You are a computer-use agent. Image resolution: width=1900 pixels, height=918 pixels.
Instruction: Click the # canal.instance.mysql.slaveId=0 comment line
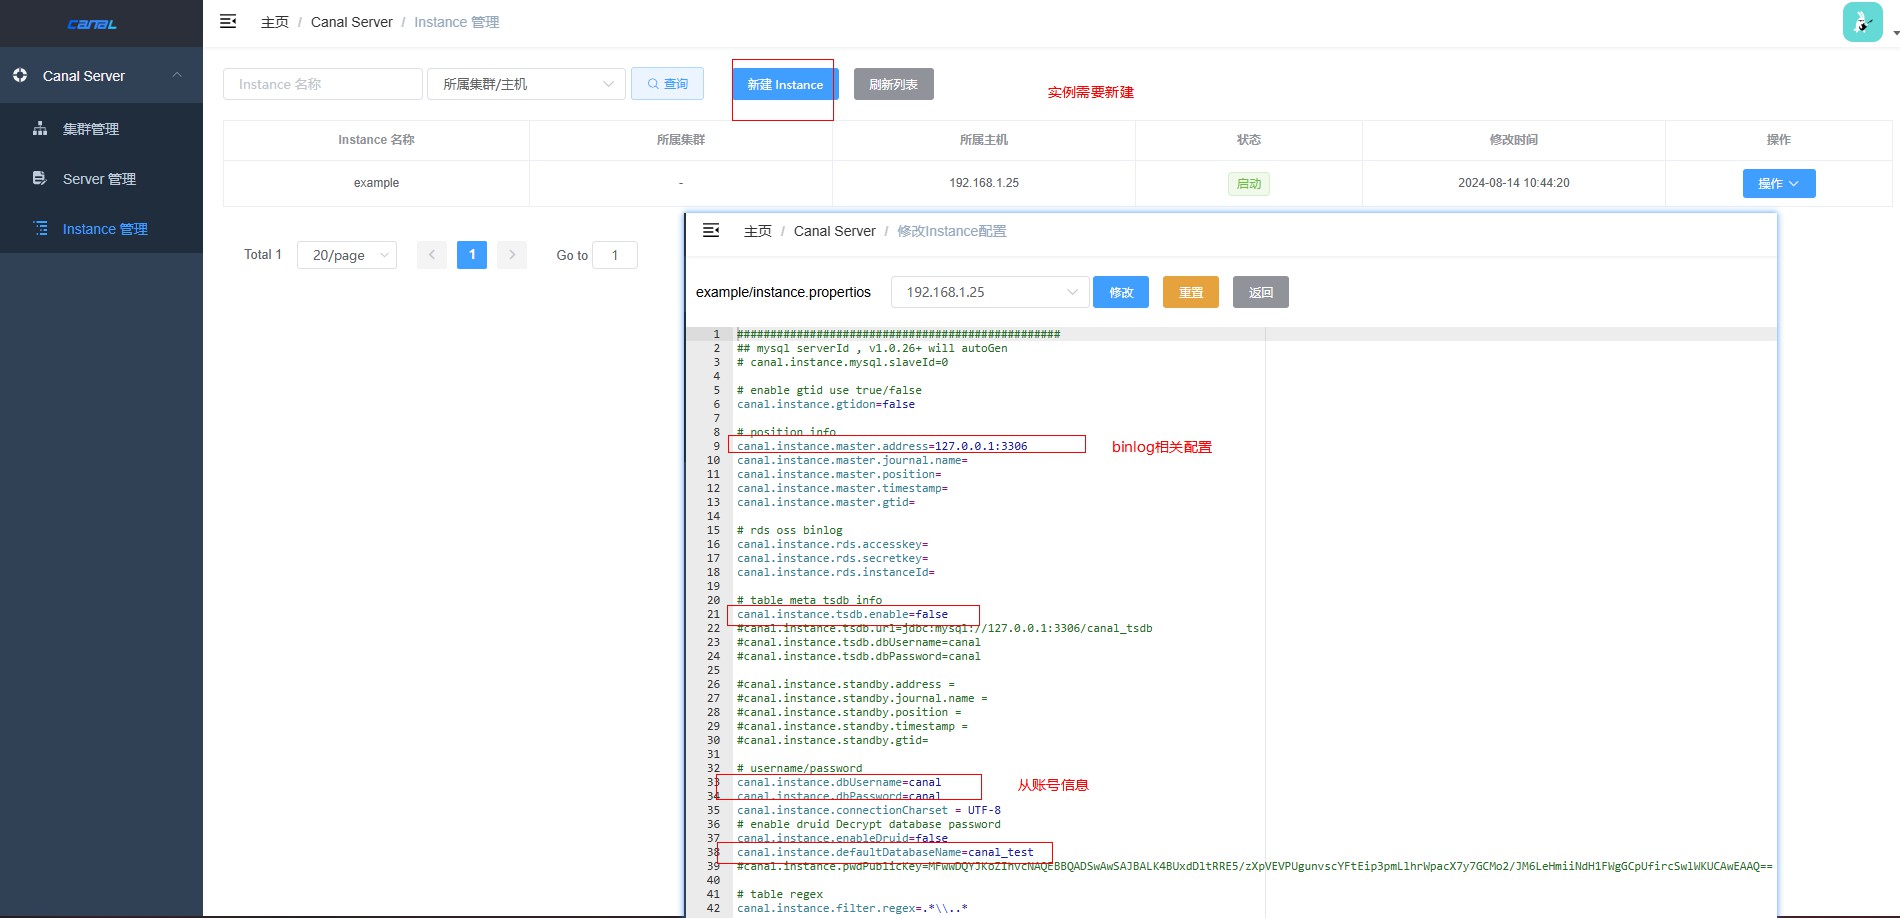(842, 362)
